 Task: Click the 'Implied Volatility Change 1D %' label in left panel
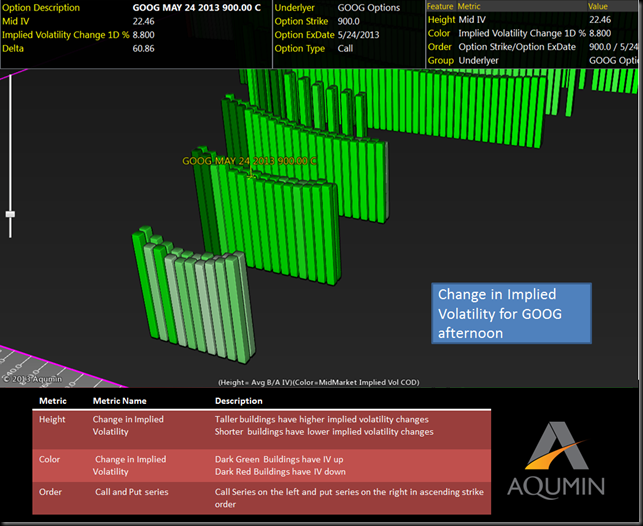click(x=66, y=35)
